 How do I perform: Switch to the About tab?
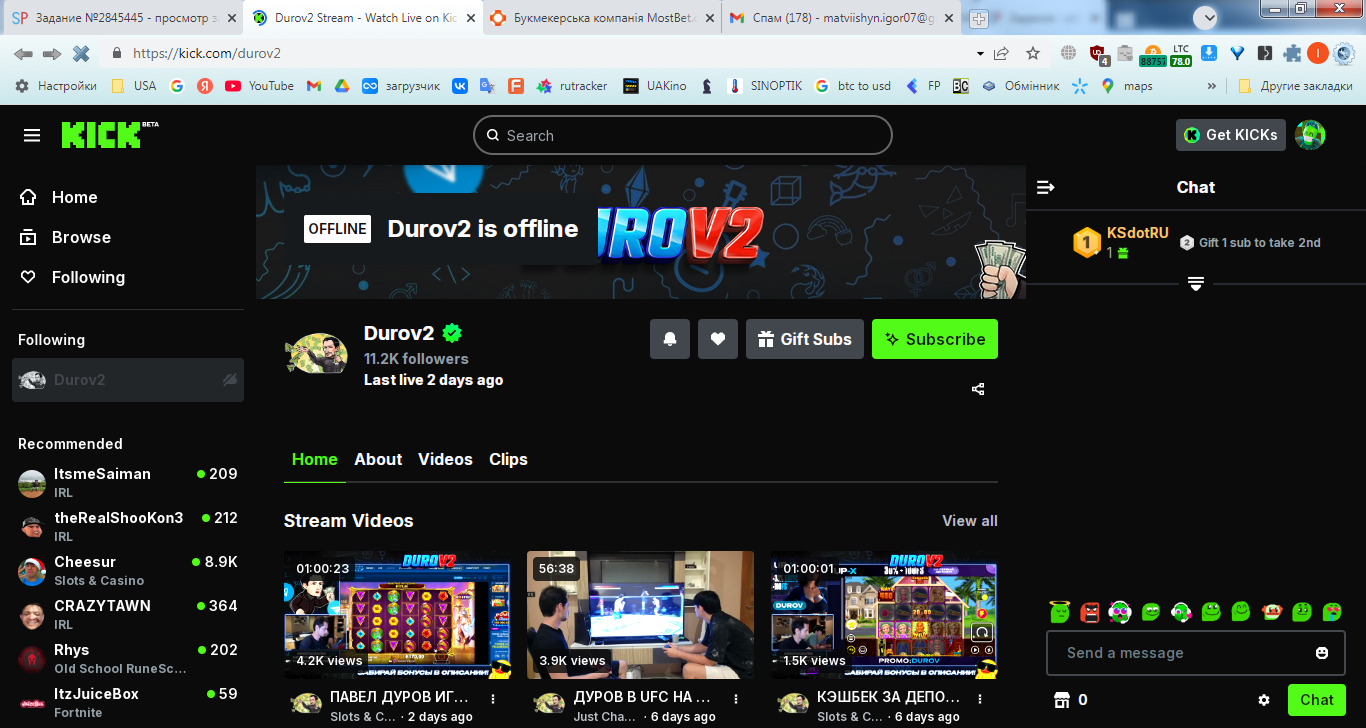[378, 459]
